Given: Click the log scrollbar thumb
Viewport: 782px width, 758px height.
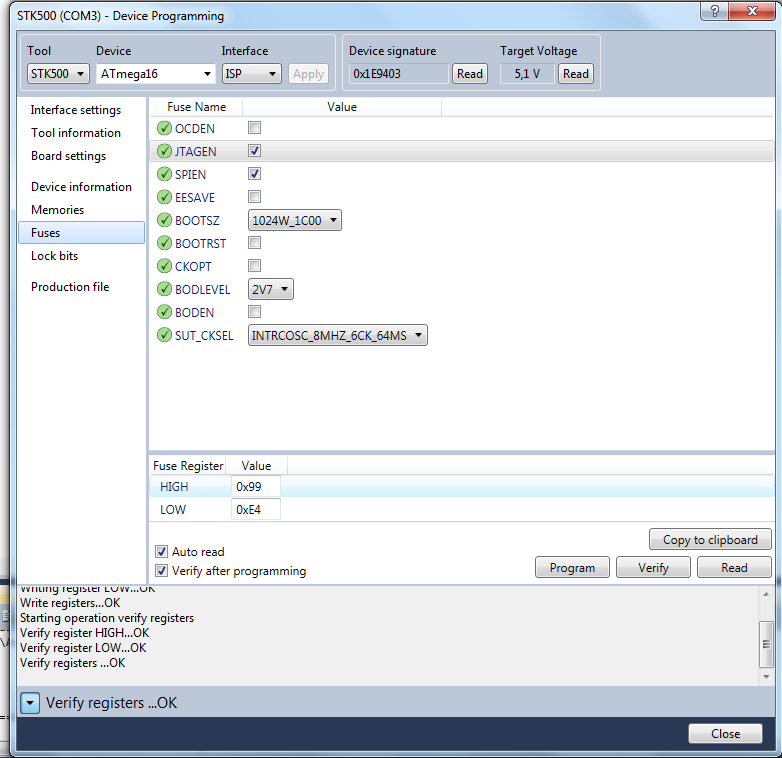Looking at the screenshot, I should (x=766, y=644).
